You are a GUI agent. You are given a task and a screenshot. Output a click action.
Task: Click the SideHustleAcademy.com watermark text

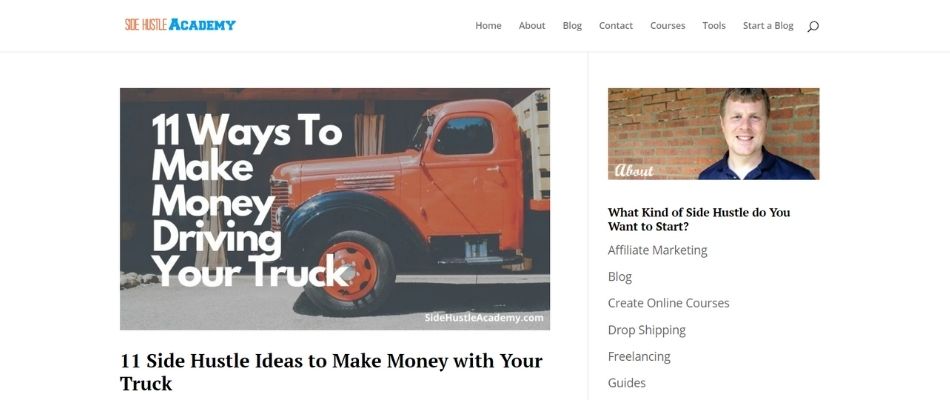tap(484, 318)
